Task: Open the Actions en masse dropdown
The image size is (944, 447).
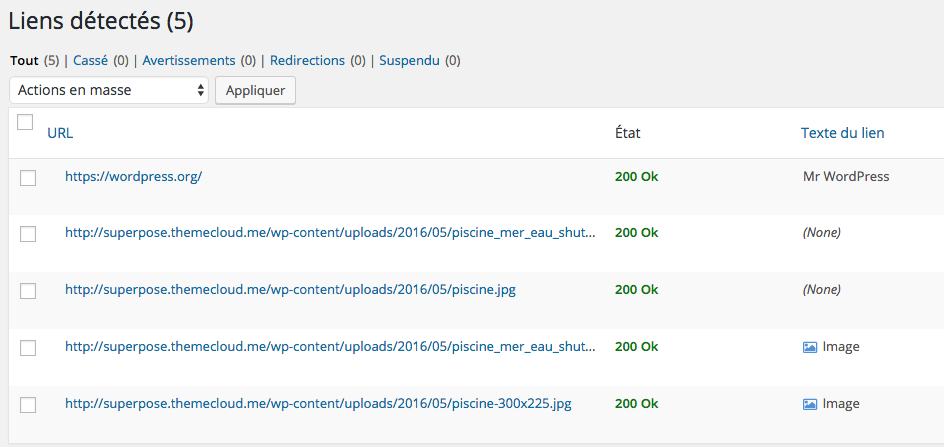Action: pyautogui.click(x=109, y=90)
